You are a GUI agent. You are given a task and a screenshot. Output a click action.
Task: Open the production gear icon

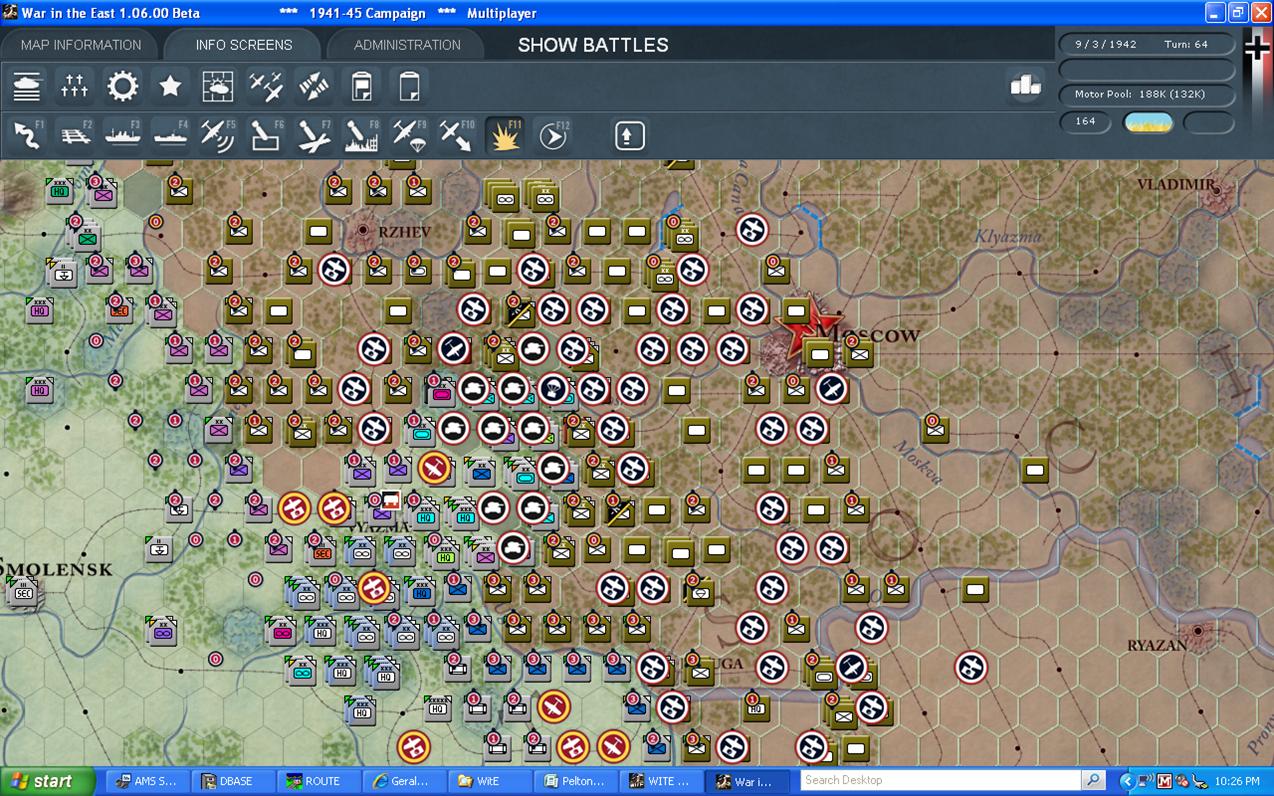[123, 86]
